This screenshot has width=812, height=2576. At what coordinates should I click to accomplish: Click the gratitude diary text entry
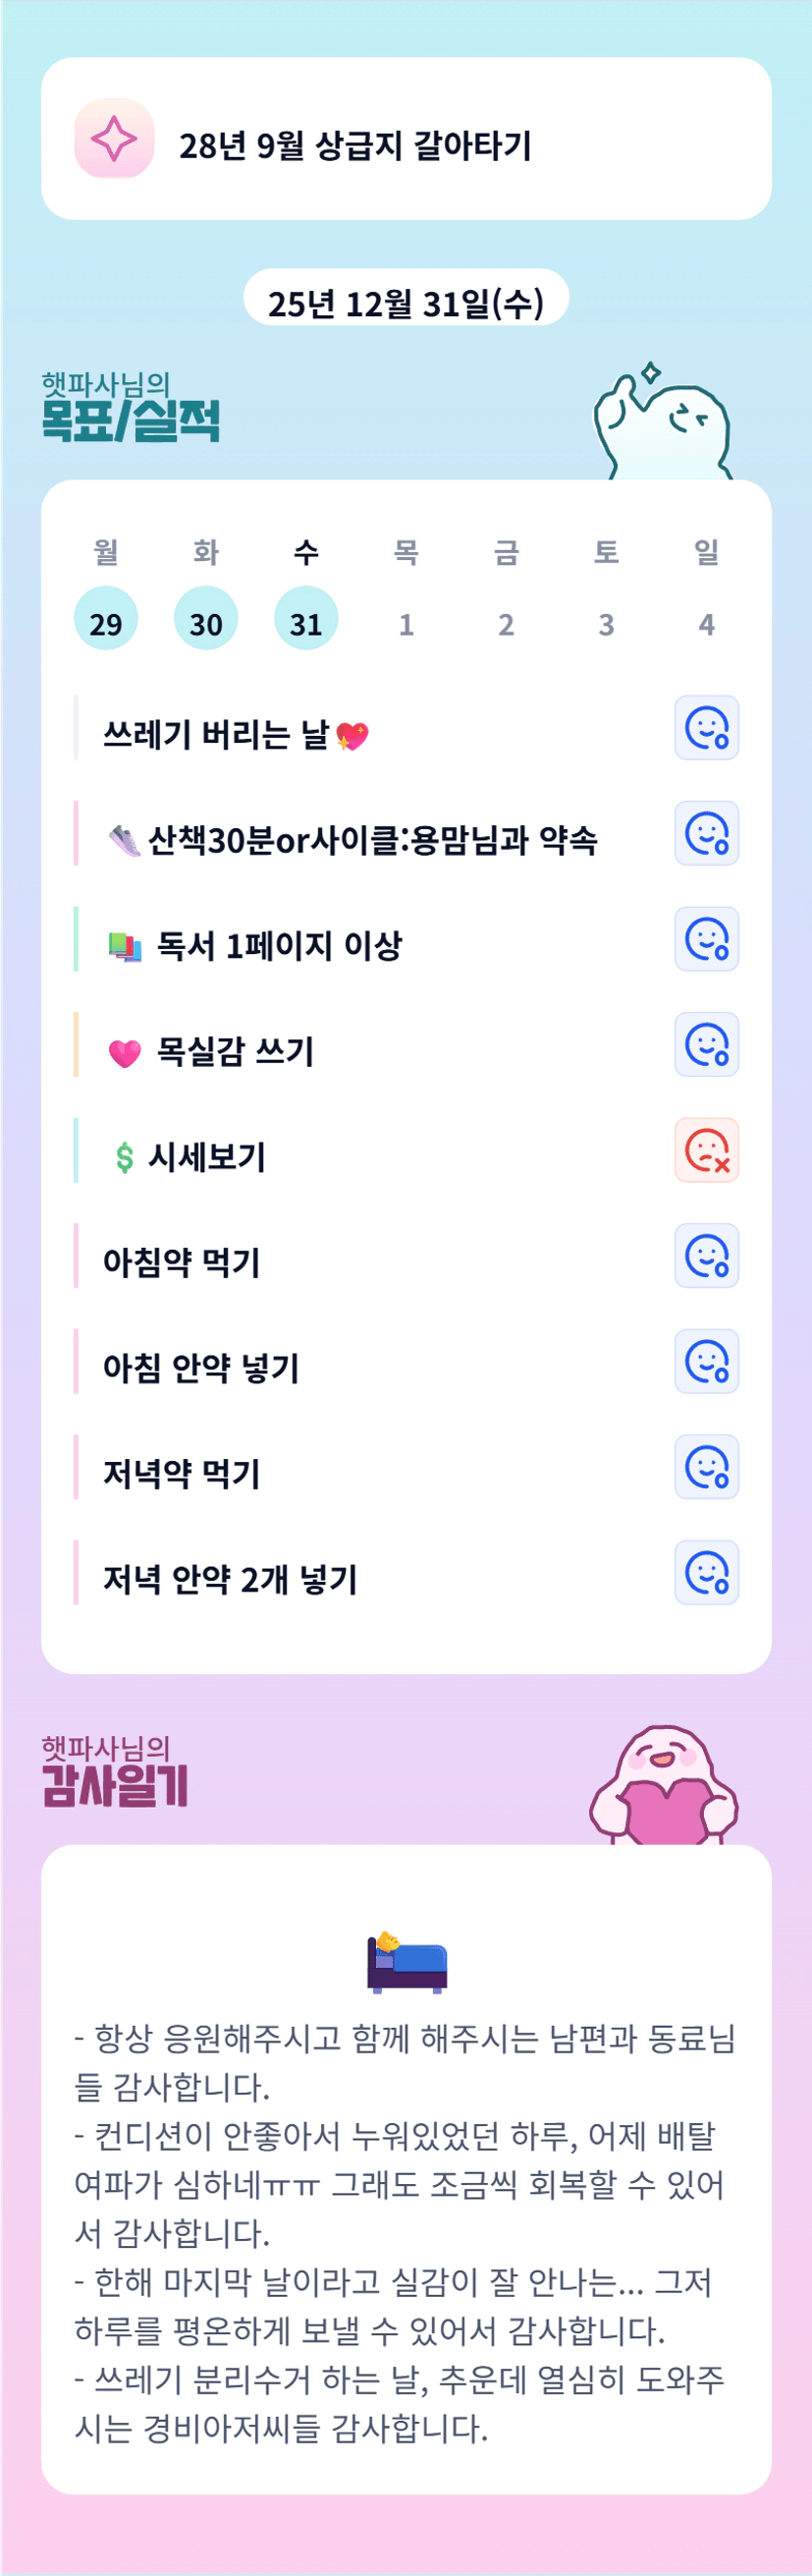406,2230
